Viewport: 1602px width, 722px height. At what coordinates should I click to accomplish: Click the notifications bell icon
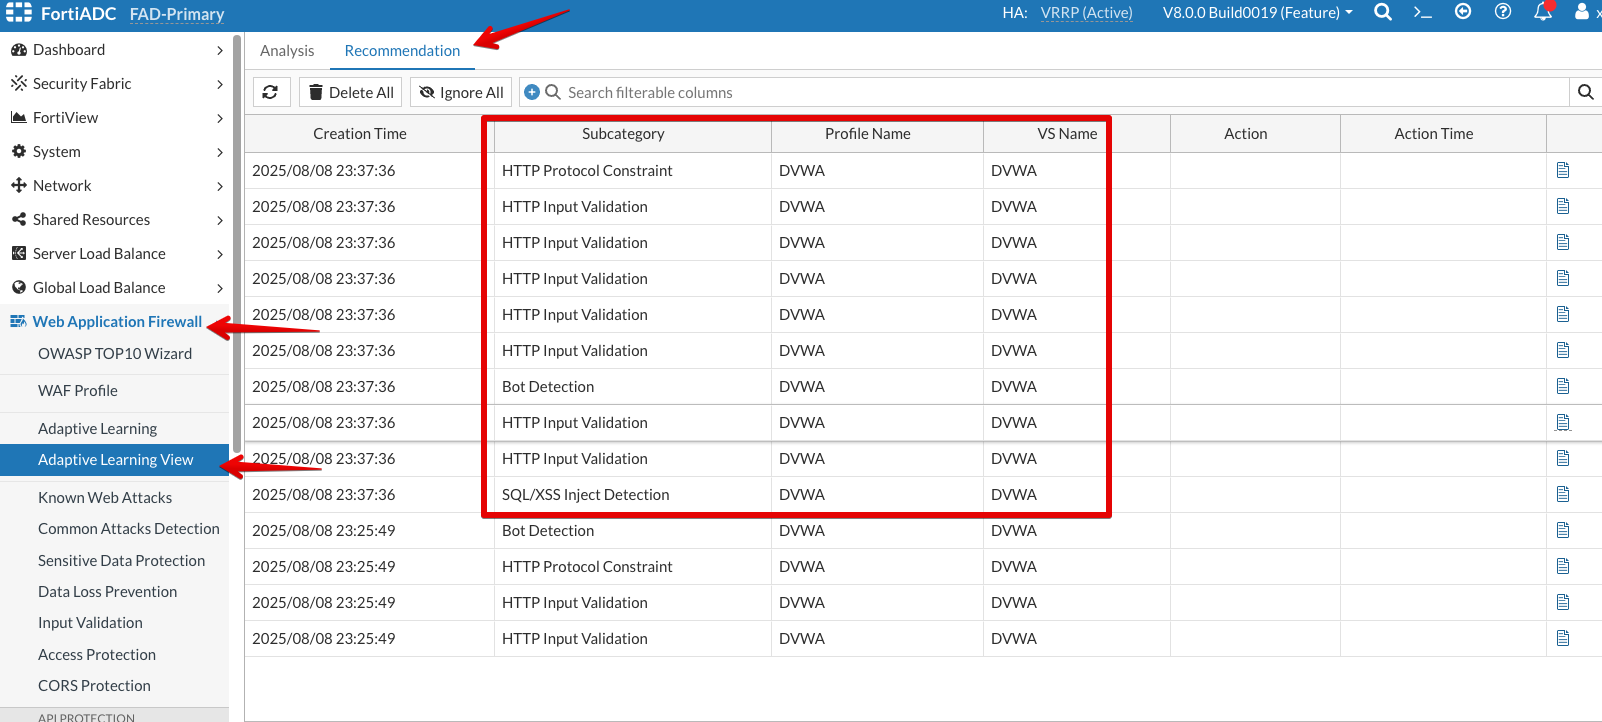[x=1543, y=12]
